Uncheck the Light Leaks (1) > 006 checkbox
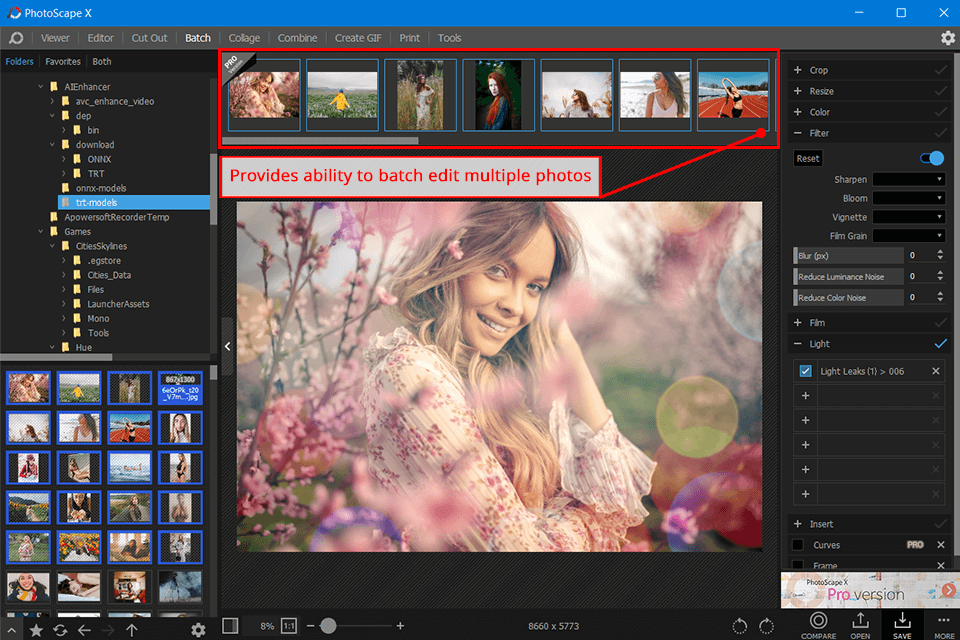960x640 pixels. click(805, 370)
